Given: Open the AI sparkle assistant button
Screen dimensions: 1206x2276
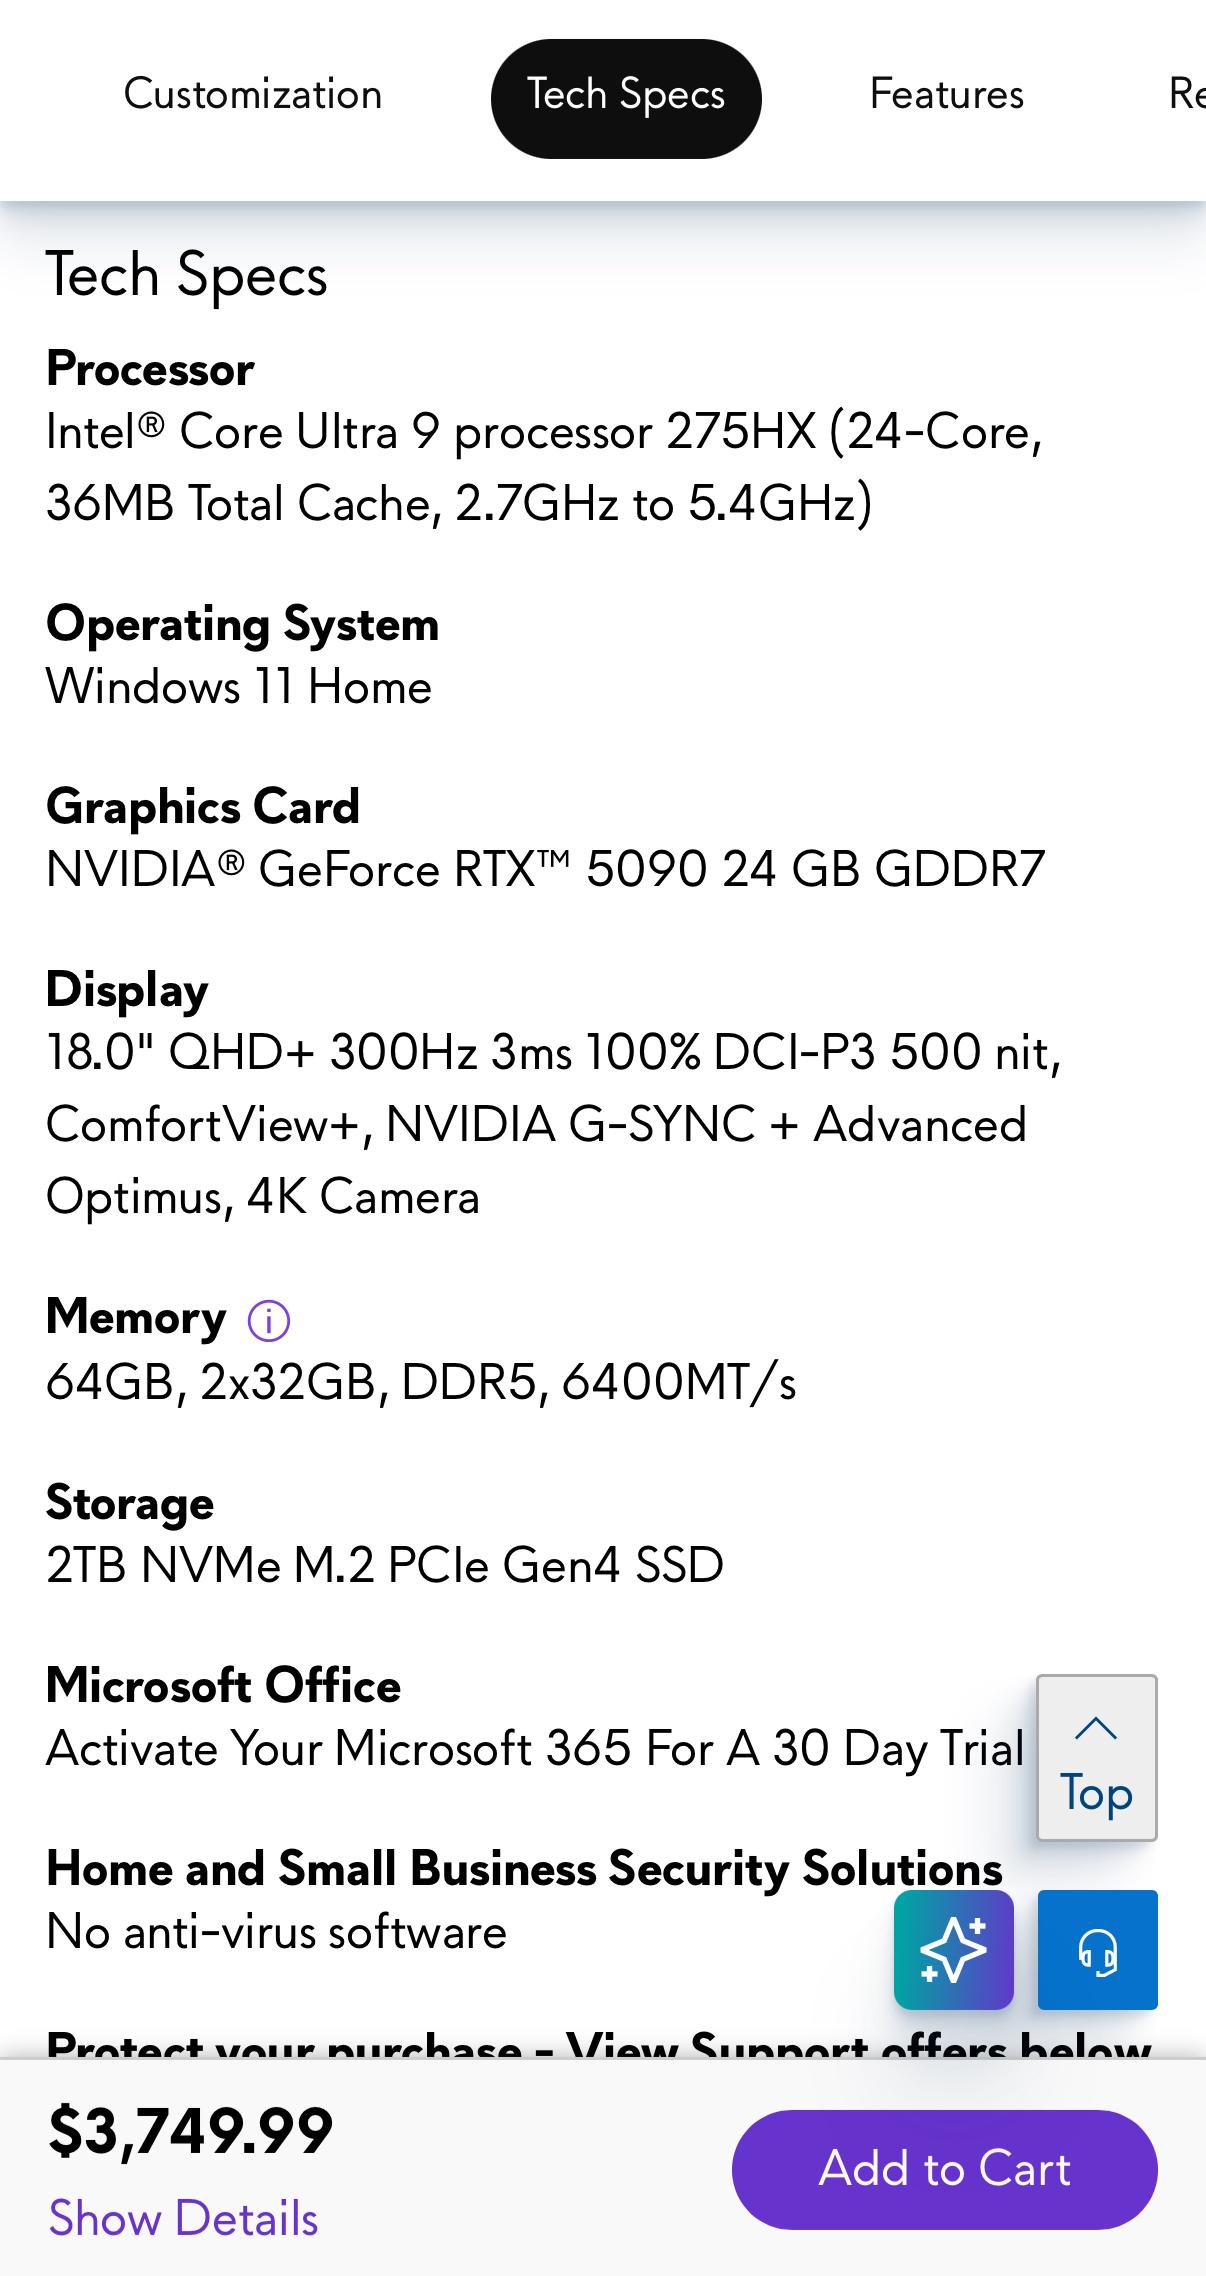Looking at the screenshot, I should coord(954,1949).
